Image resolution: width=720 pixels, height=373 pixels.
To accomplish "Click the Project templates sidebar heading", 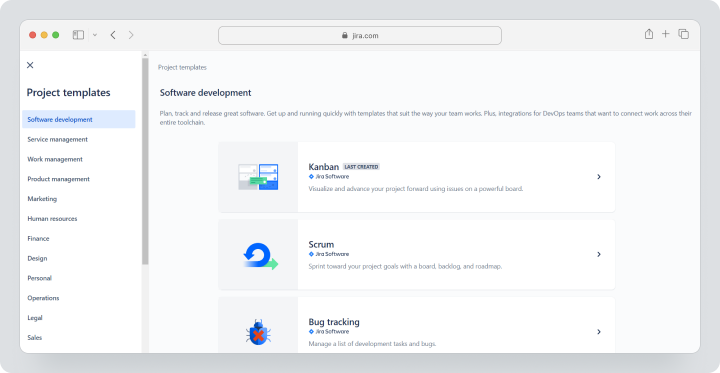I will (x=68, y=92).
